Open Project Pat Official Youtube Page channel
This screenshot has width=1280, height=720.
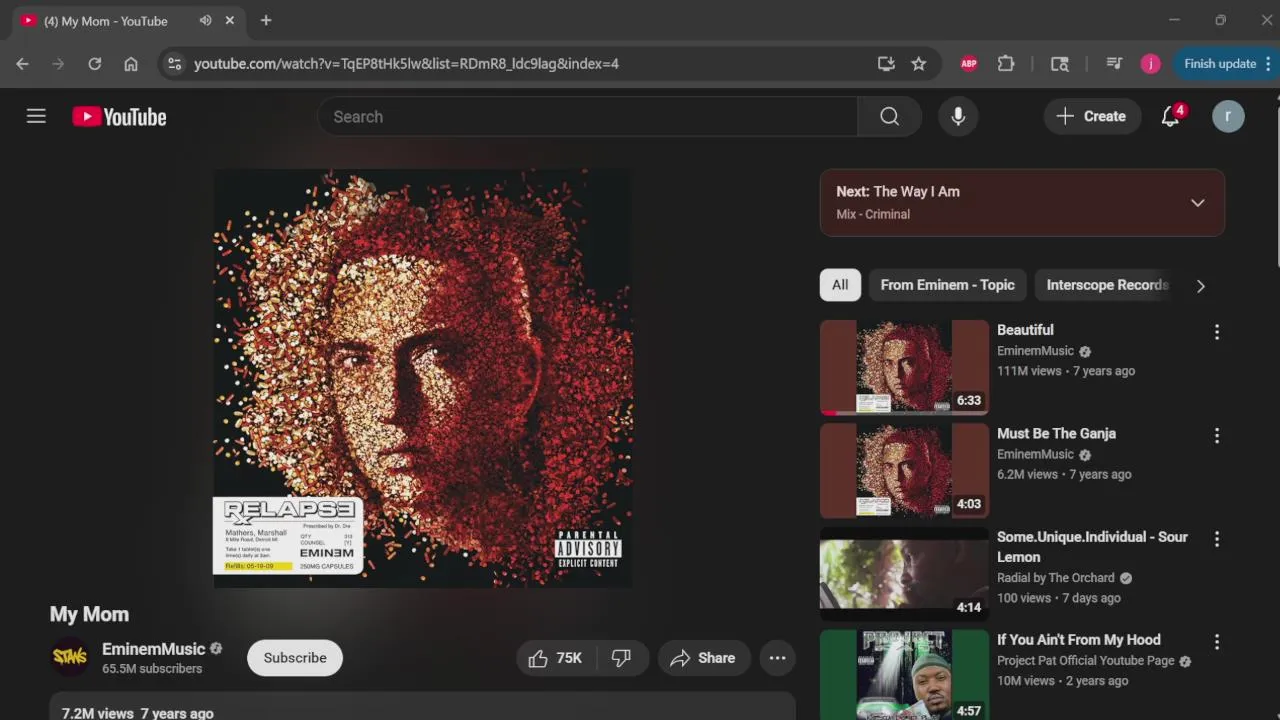tap(1085, 661)
